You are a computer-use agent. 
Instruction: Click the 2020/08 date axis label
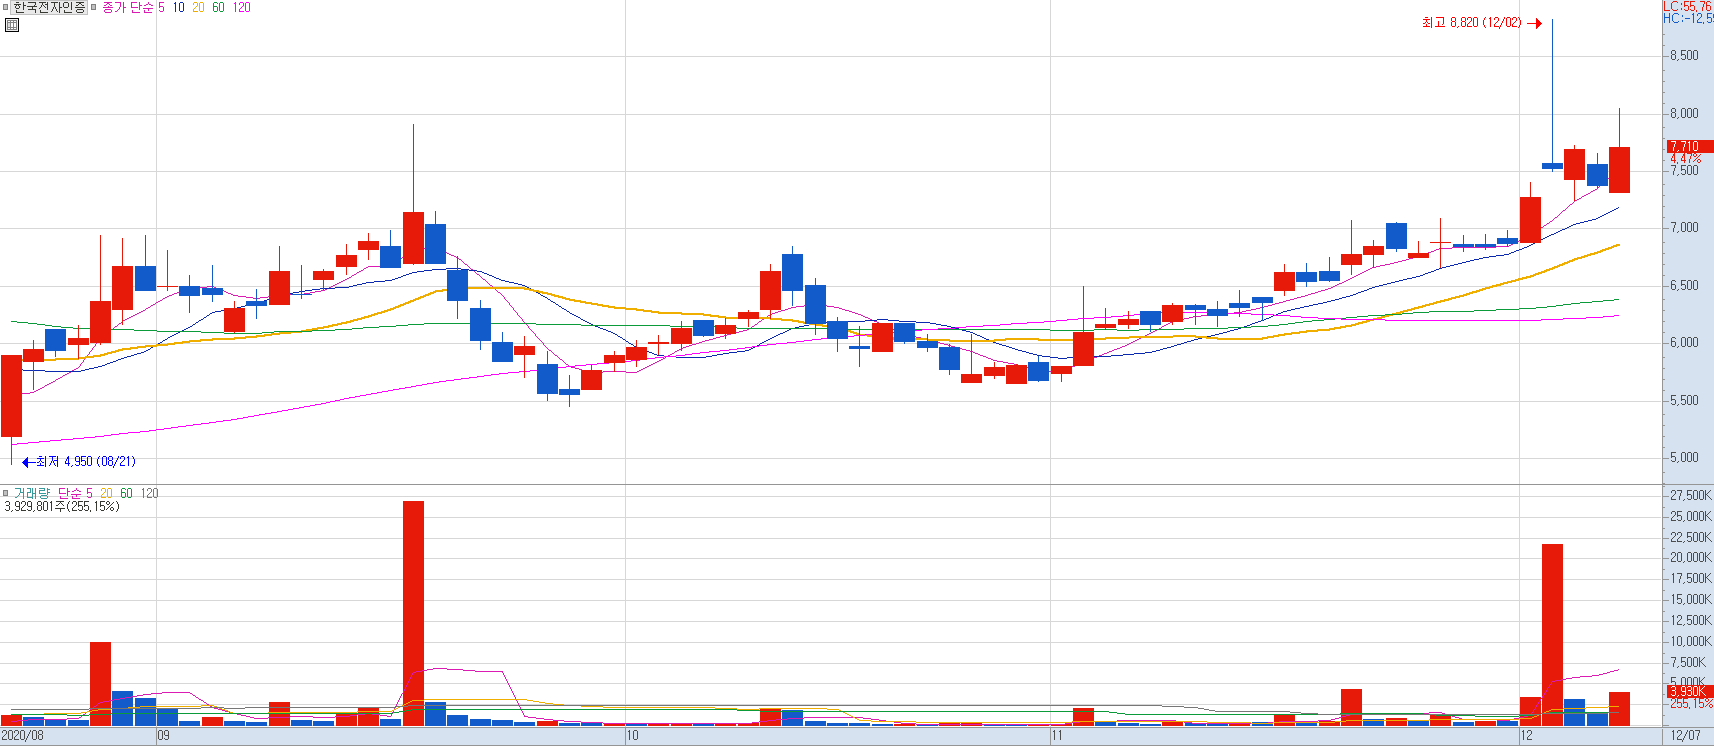coord(23,736)
